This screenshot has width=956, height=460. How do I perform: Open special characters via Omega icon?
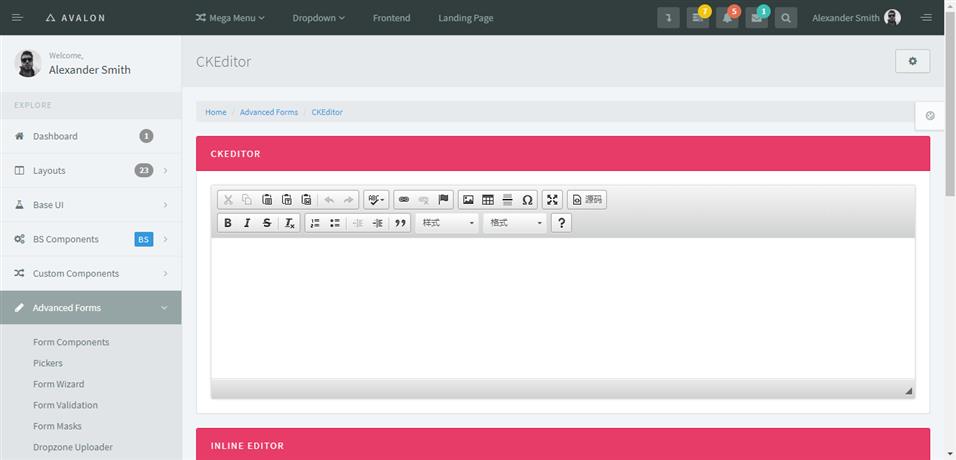[x=527, y=199]
